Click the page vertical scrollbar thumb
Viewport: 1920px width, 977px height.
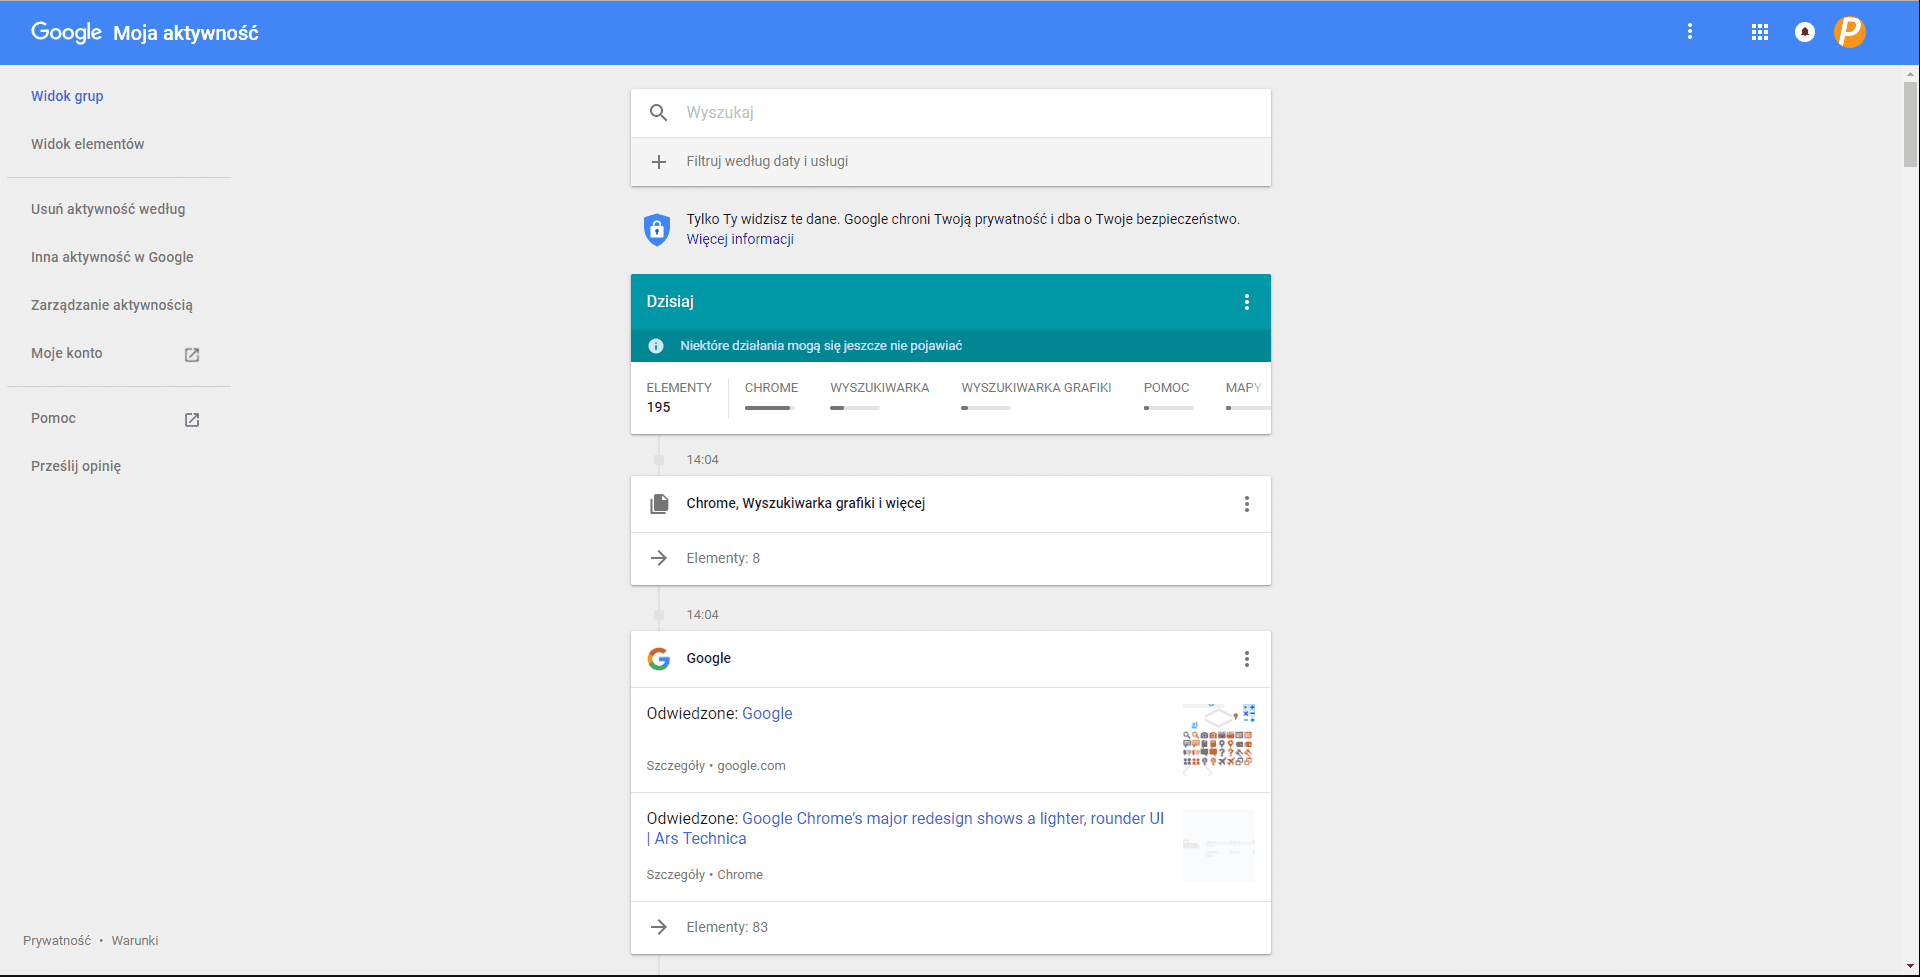(x=1910, y=124)
